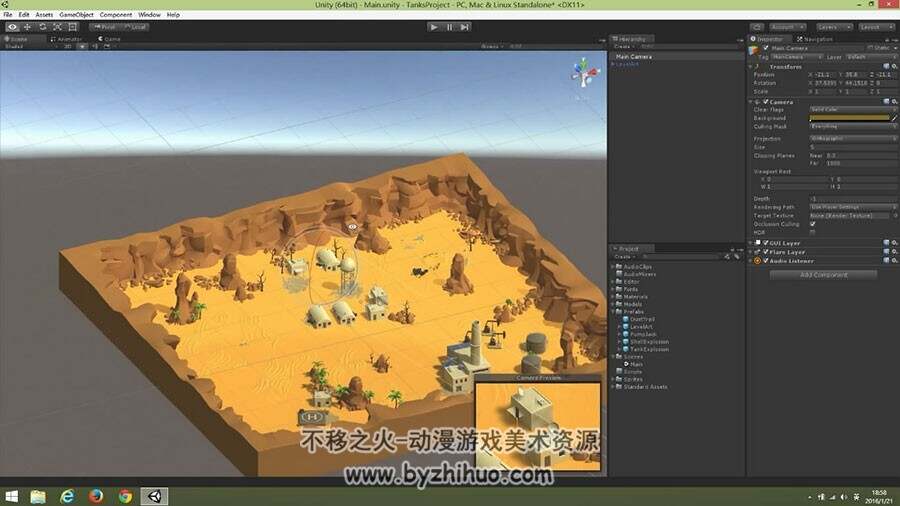900x506 pixels.
Task: Select the Rotate tool
Action: coord(42,27)
